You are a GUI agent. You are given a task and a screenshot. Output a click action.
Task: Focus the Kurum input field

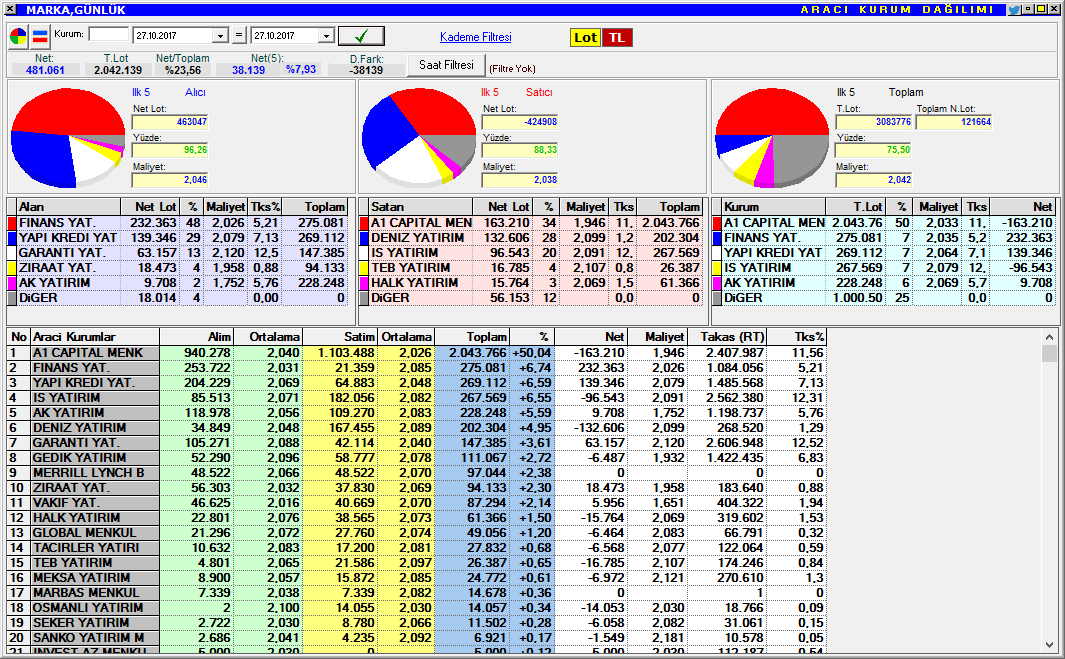click(x=109, y=35)
